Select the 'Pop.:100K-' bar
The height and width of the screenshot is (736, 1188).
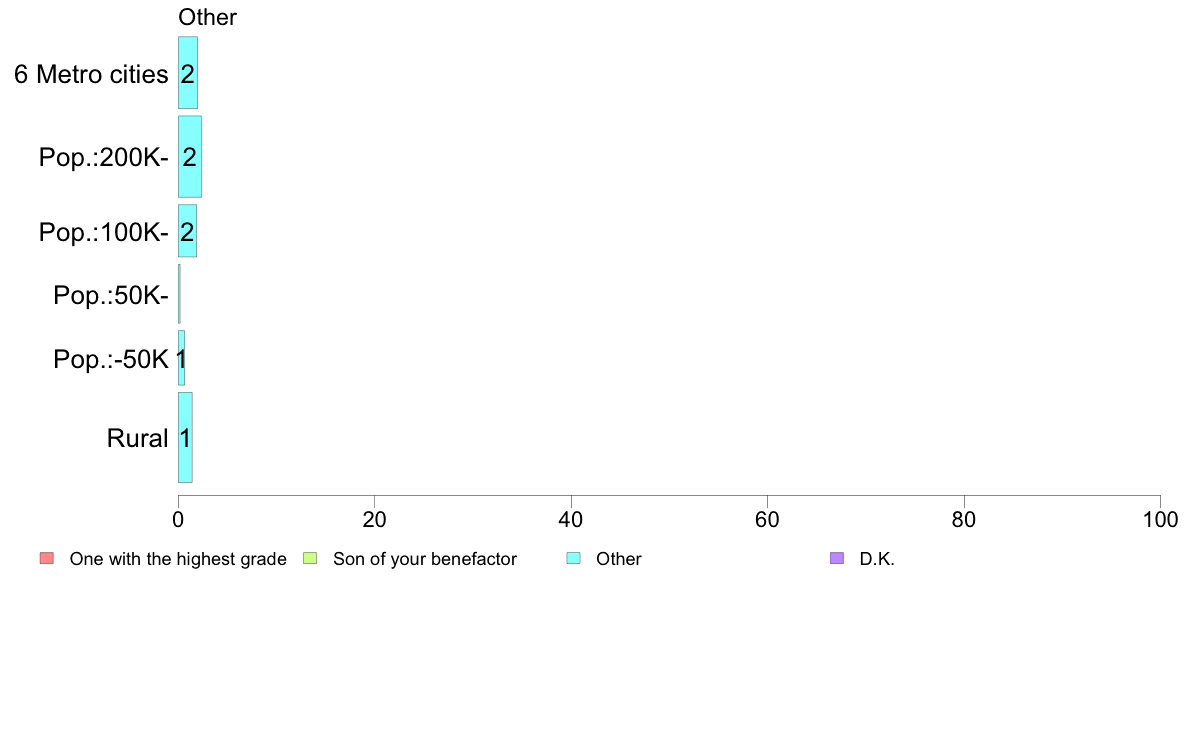pos(187,231)
